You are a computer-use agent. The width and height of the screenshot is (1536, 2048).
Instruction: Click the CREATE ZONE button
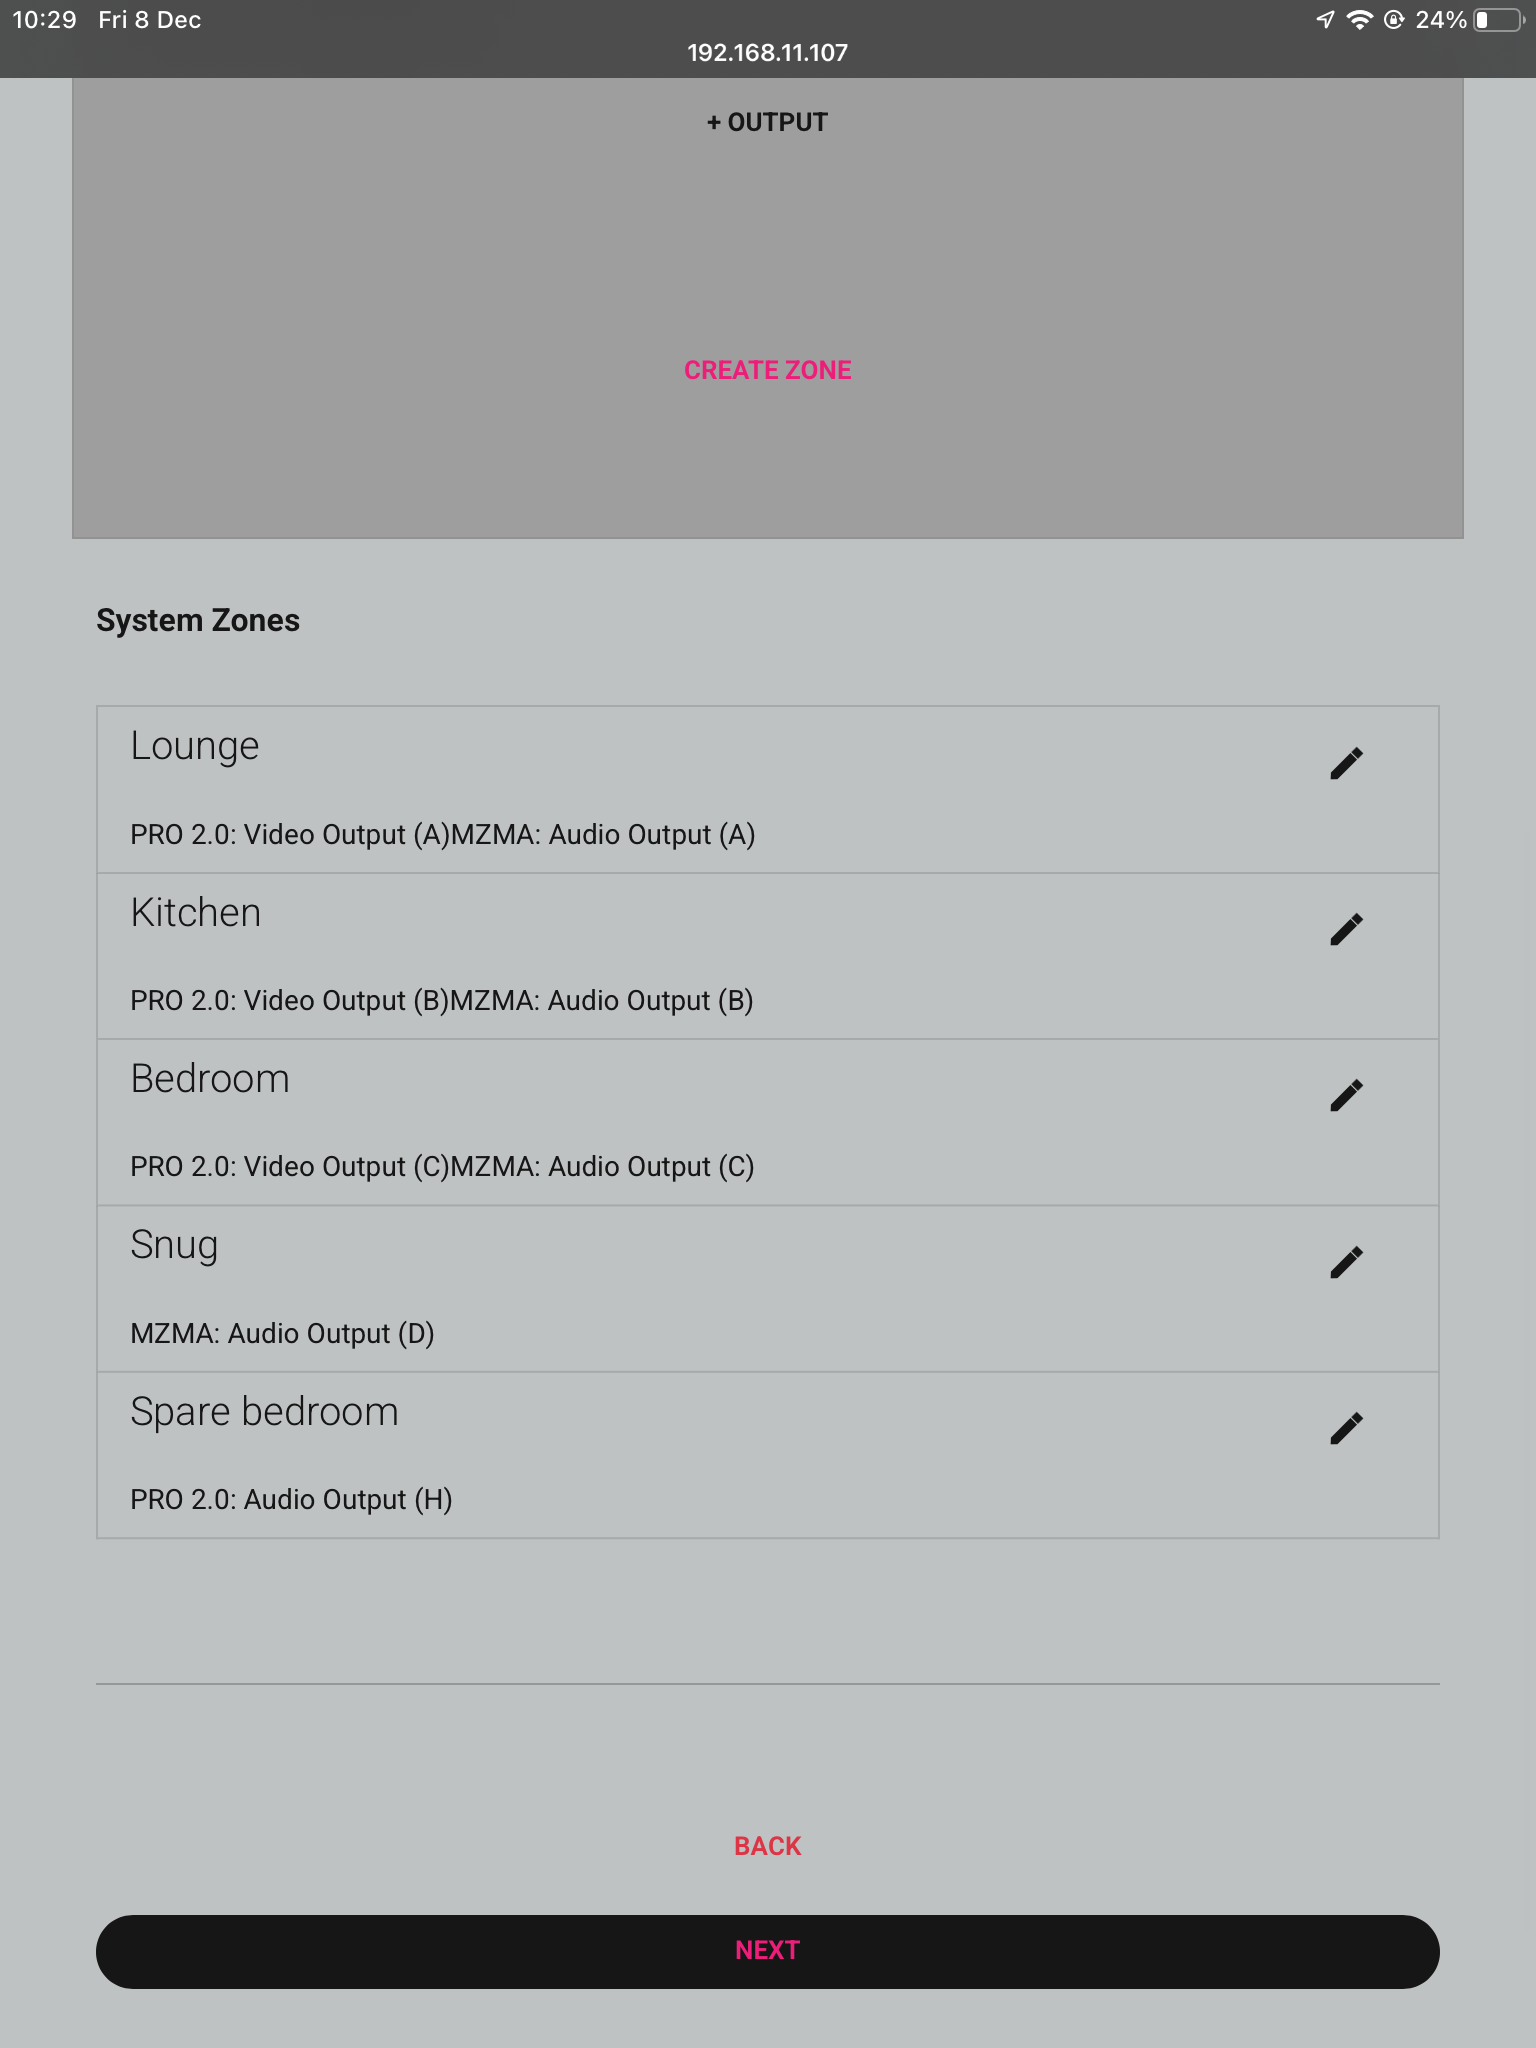767,370
